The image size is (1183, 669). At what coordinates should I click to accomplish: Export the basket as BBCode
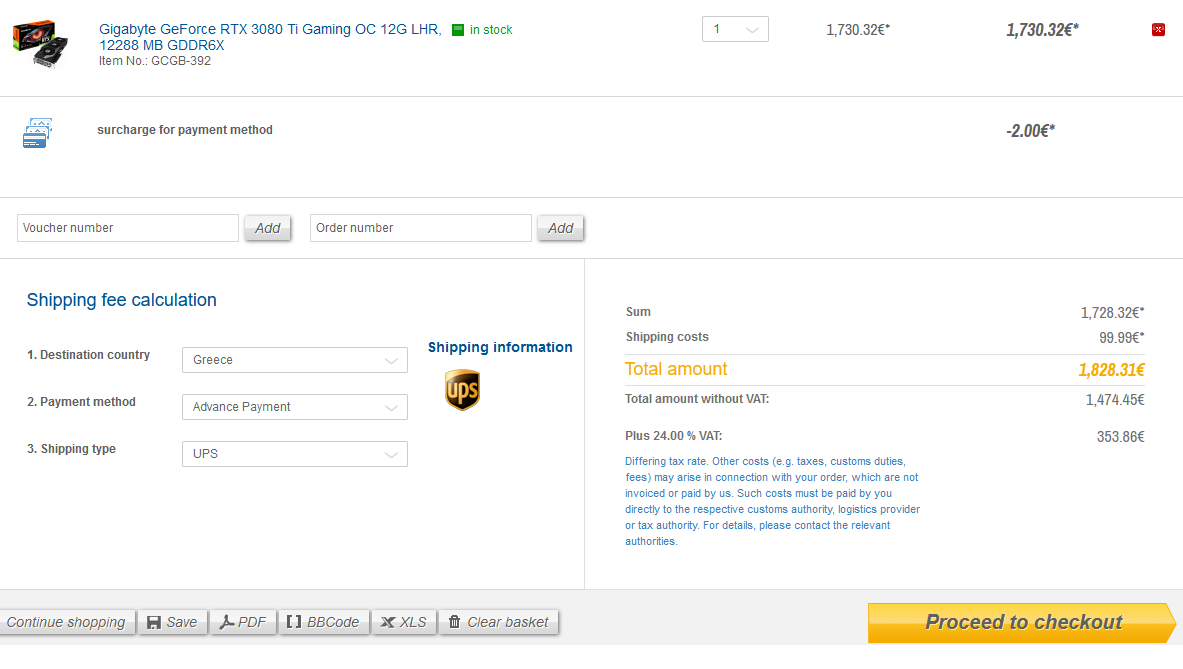(323, 622)
